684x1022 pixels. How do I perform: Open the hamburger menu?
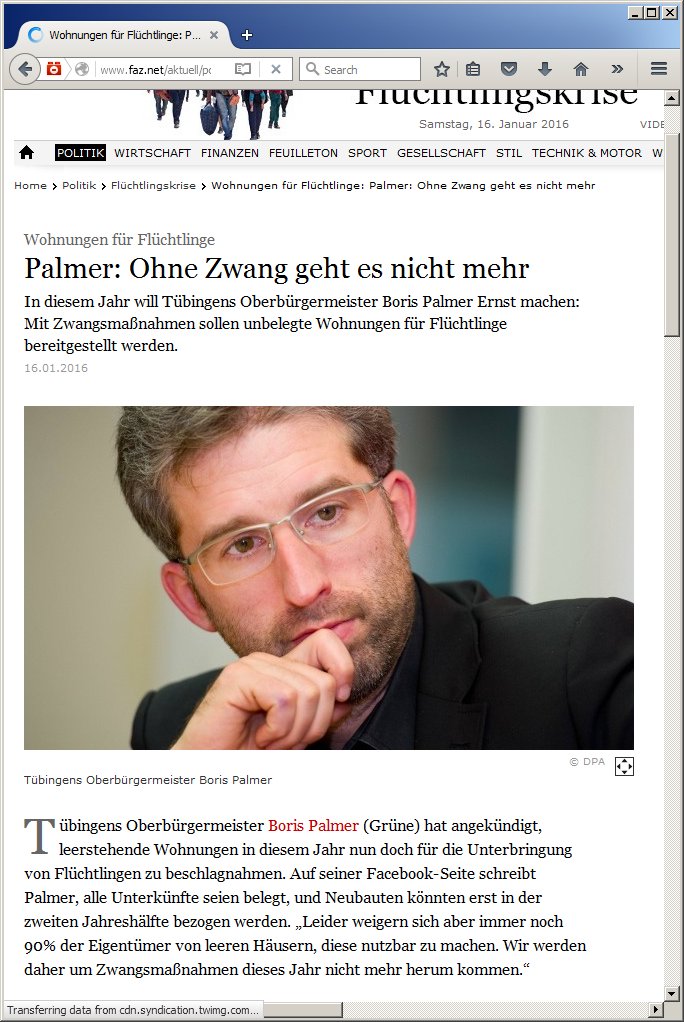pos(659,69)
